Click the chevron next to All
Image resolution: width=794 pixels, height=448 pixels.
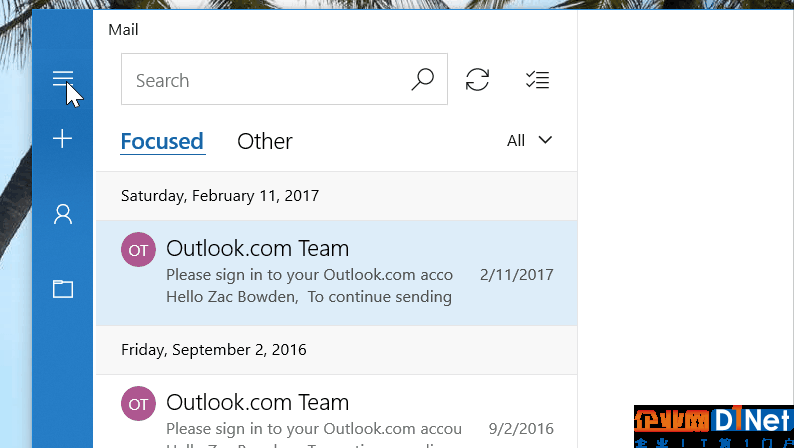pos(545,140)
